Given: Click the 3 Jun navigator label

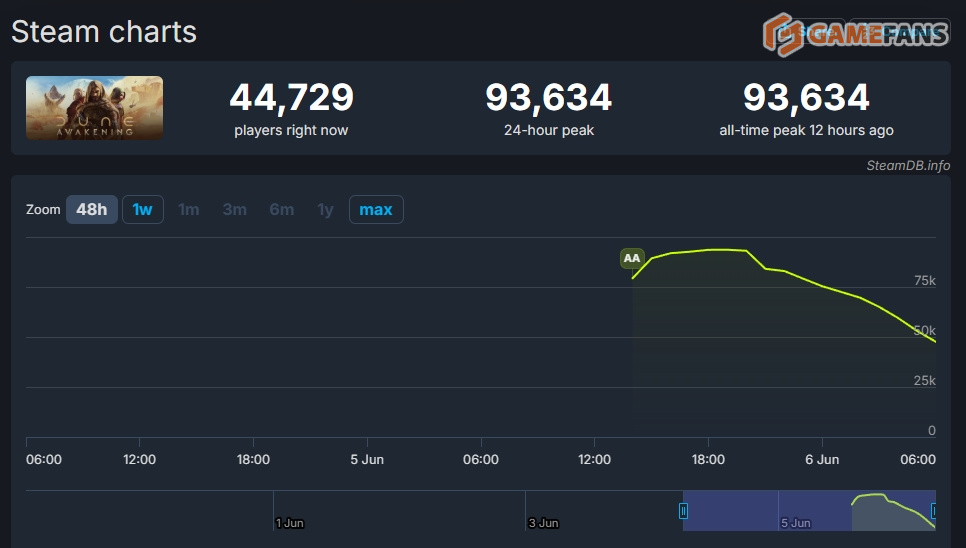Looking at the screenshot, I should click(543, 523).
